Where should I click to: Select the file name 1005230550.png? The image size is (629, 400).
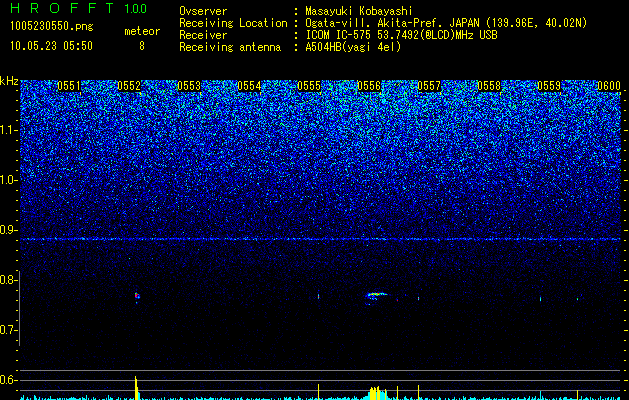pyautogui.click(x=52, y=27)
